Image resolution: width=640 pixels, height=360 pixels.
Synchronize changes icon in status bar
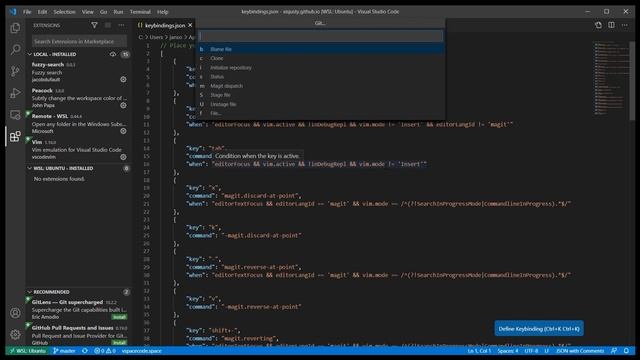85,351
